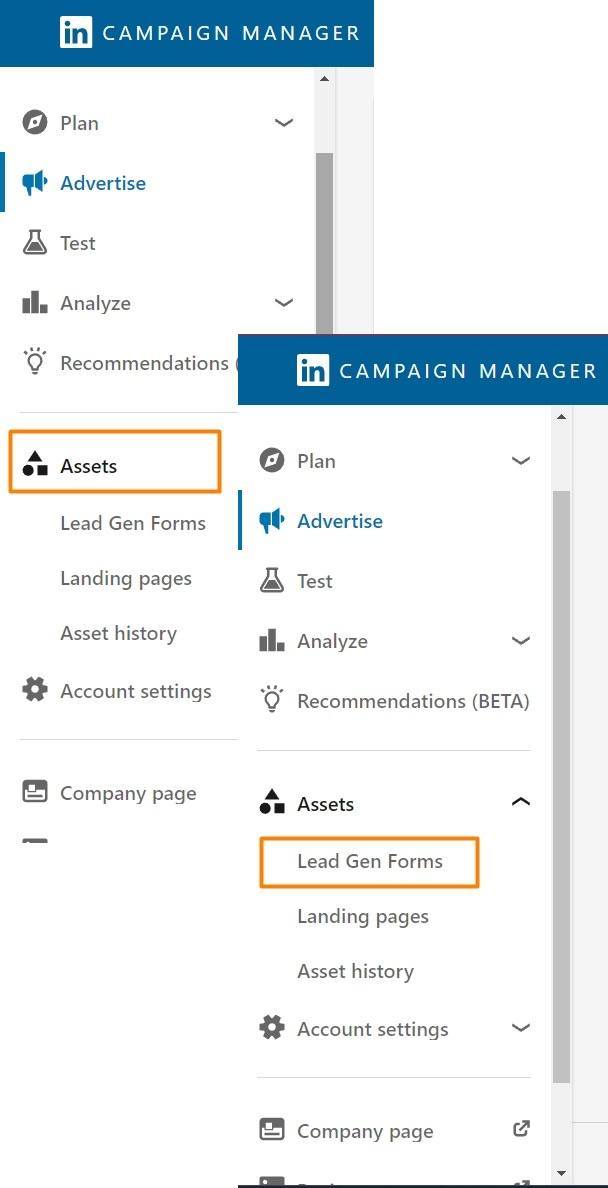
Task: Open the Test menu entry
Action: [x=315, y=581]
